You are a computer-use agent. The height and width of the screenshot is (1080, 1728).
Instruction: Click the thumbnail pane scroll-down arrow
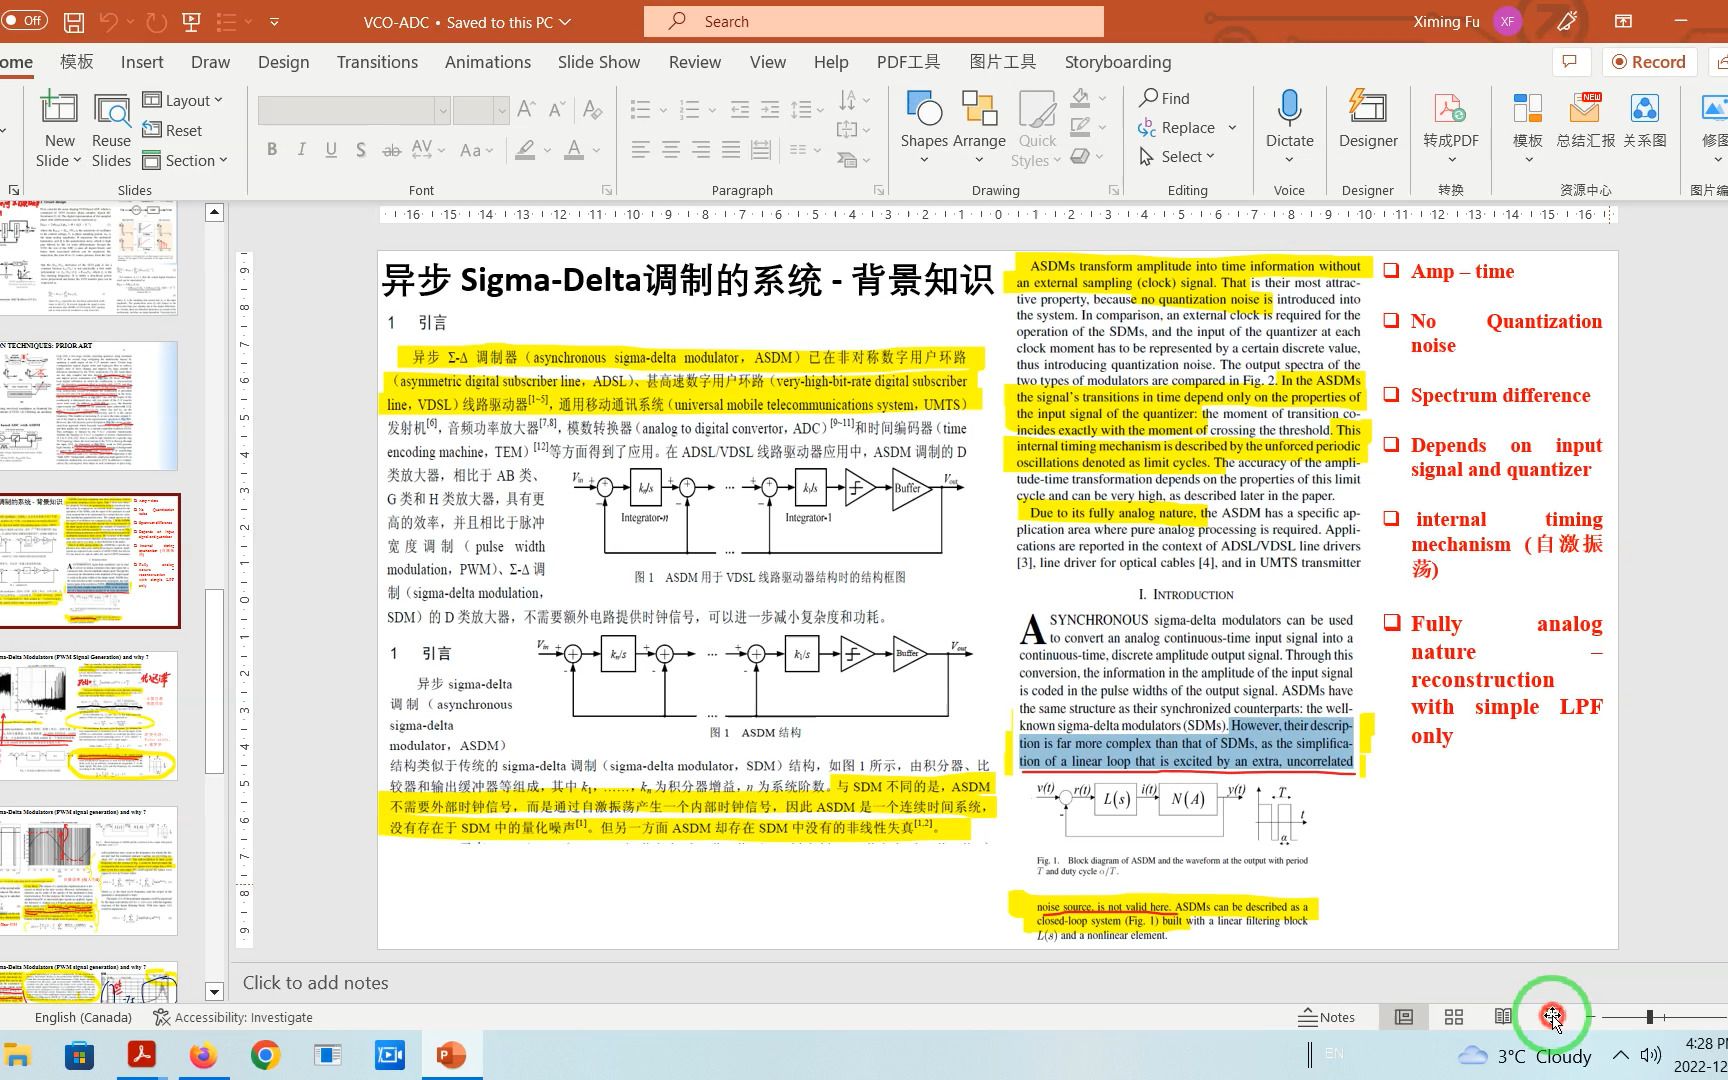[x=214, y=992]
